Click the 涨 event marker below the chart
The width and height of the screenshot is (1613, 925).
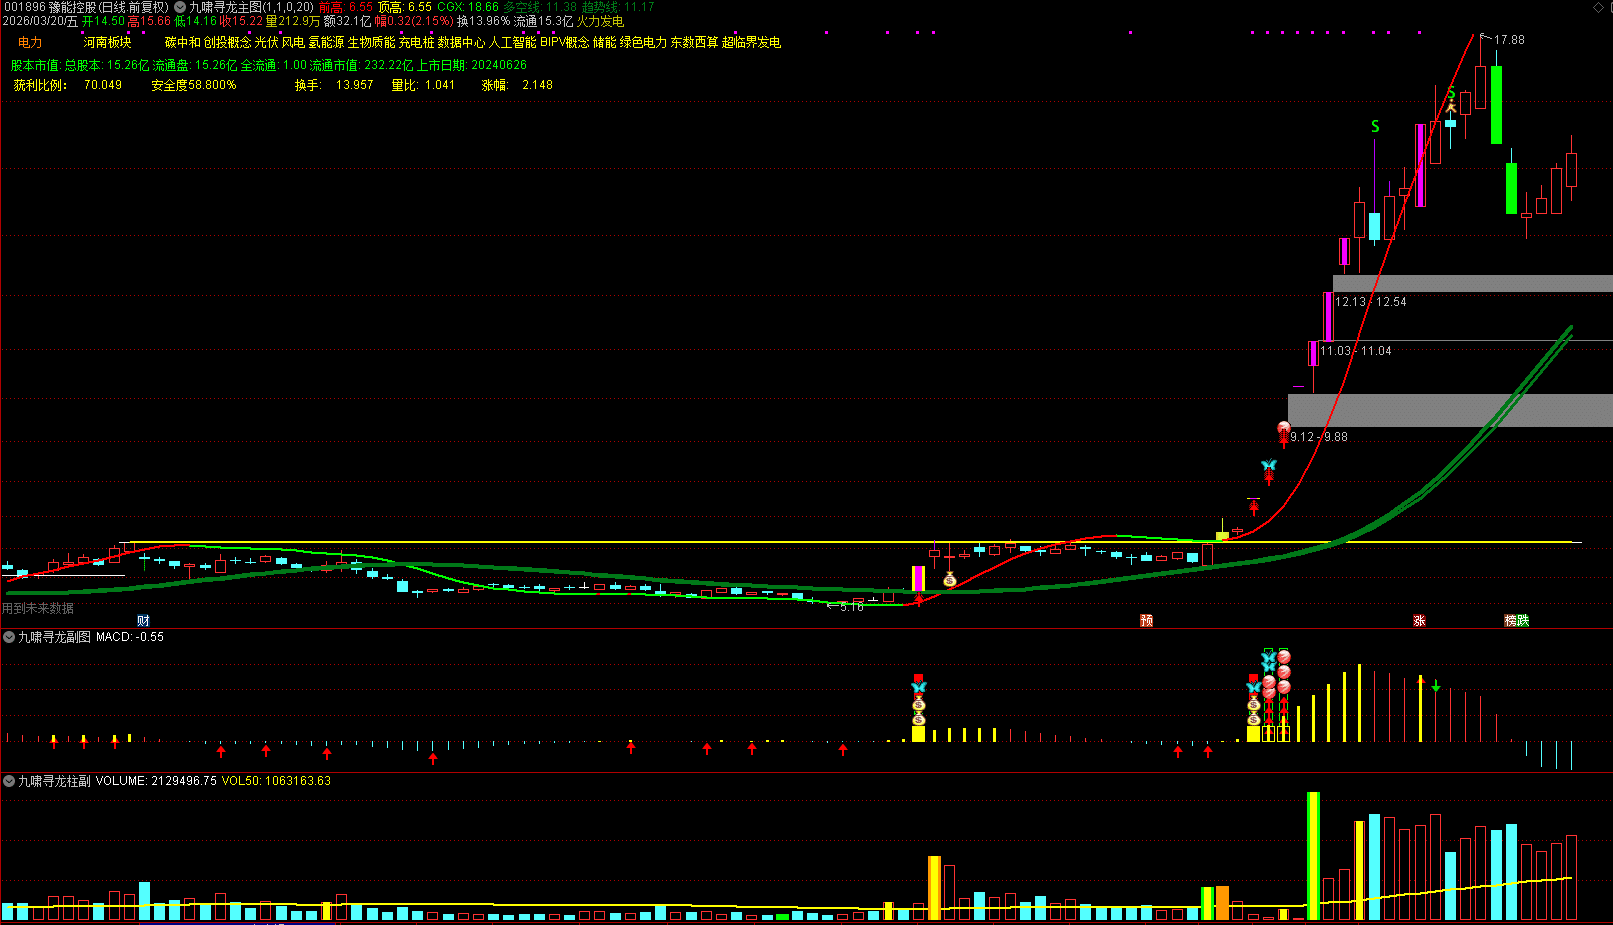[x=1419, y=621]
